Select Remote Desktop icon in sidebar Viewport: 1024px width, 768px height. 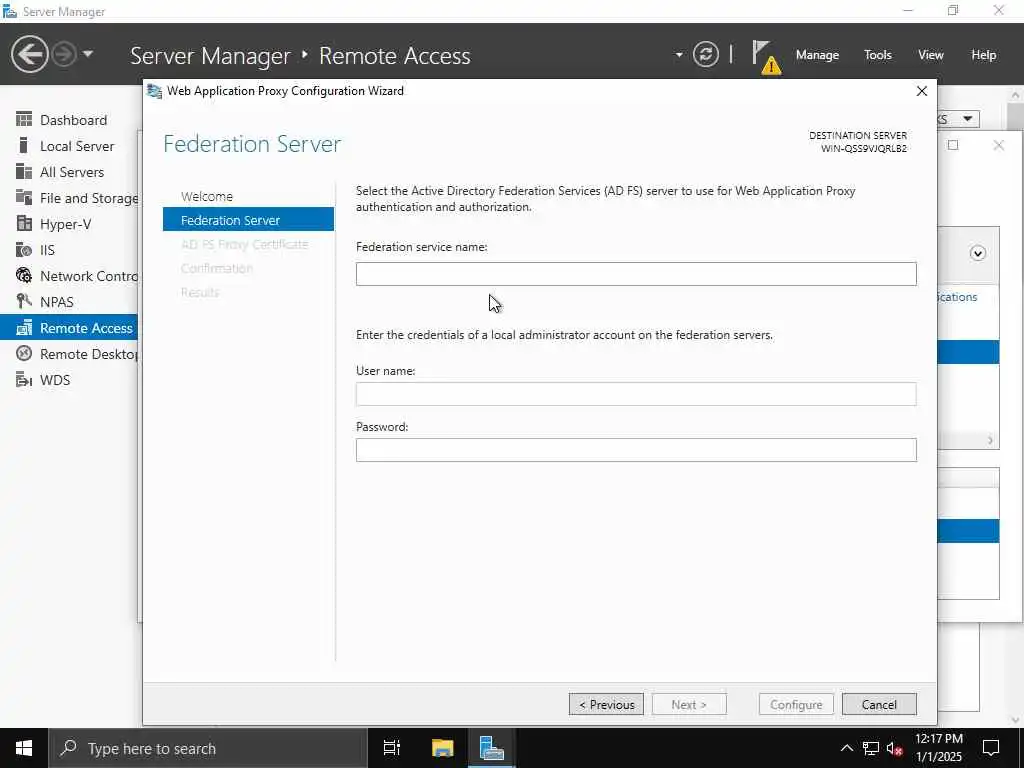[24, 353]
